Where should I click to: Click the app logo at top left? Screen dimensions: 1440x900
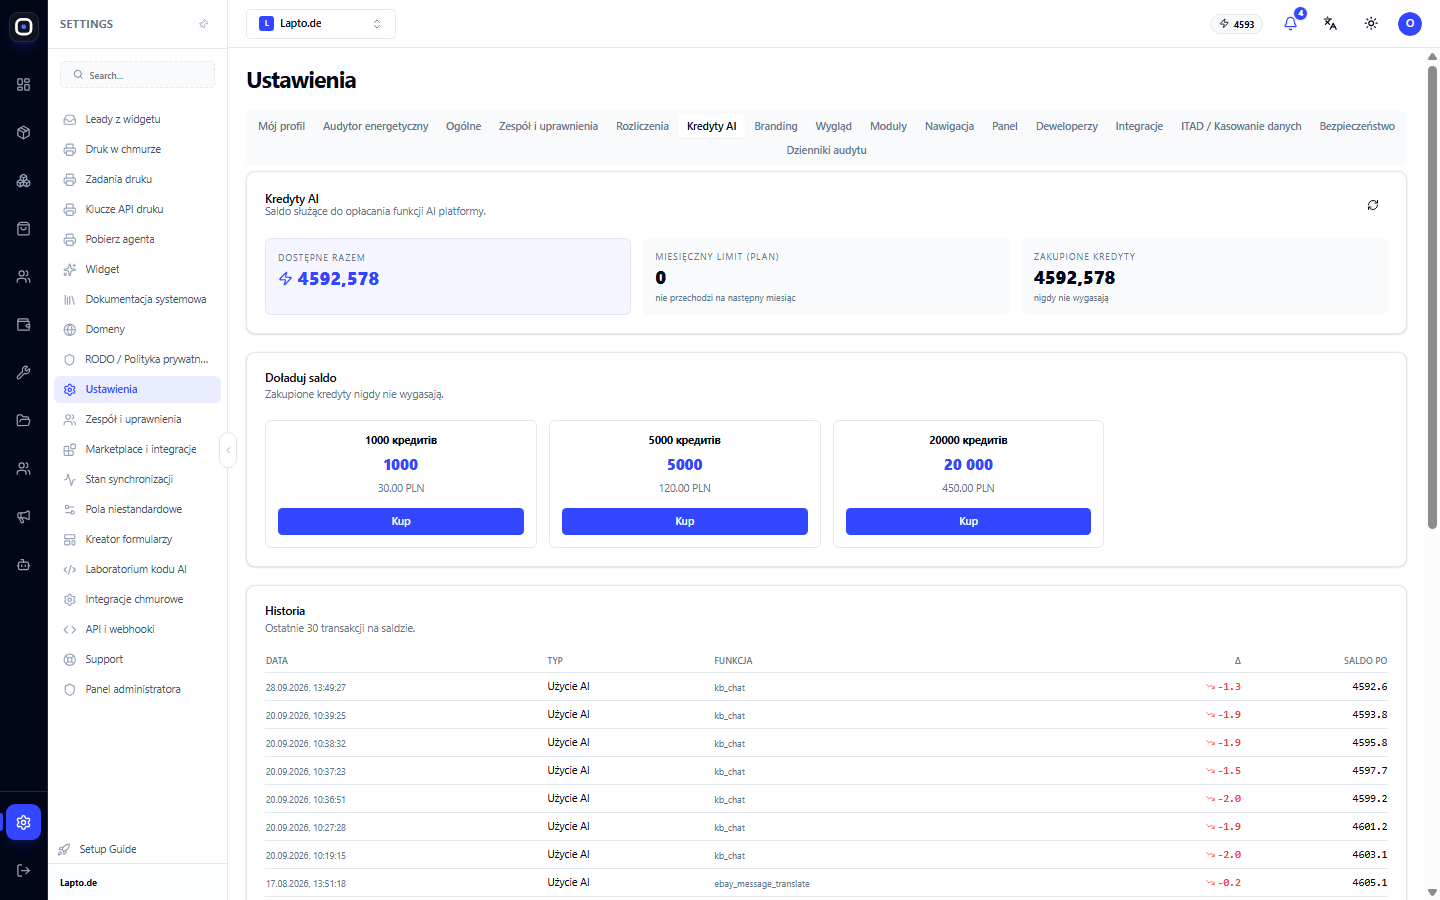click(24, 27)
